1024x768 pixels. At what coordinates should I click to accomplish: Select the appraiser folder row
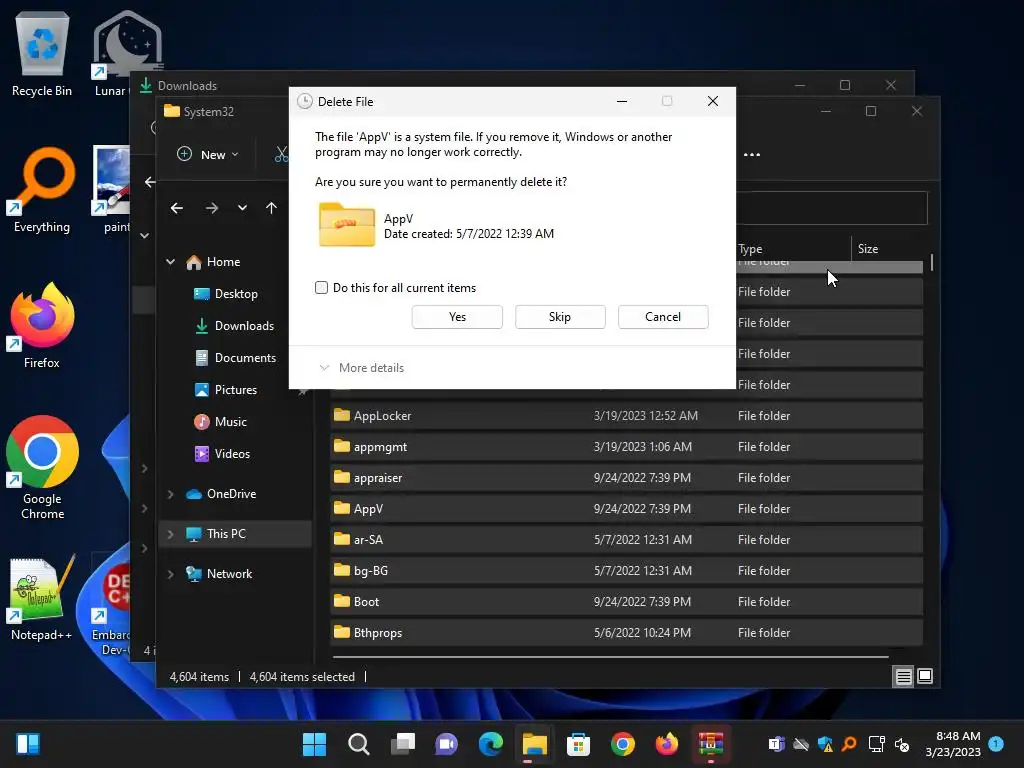tap(627, 478)
